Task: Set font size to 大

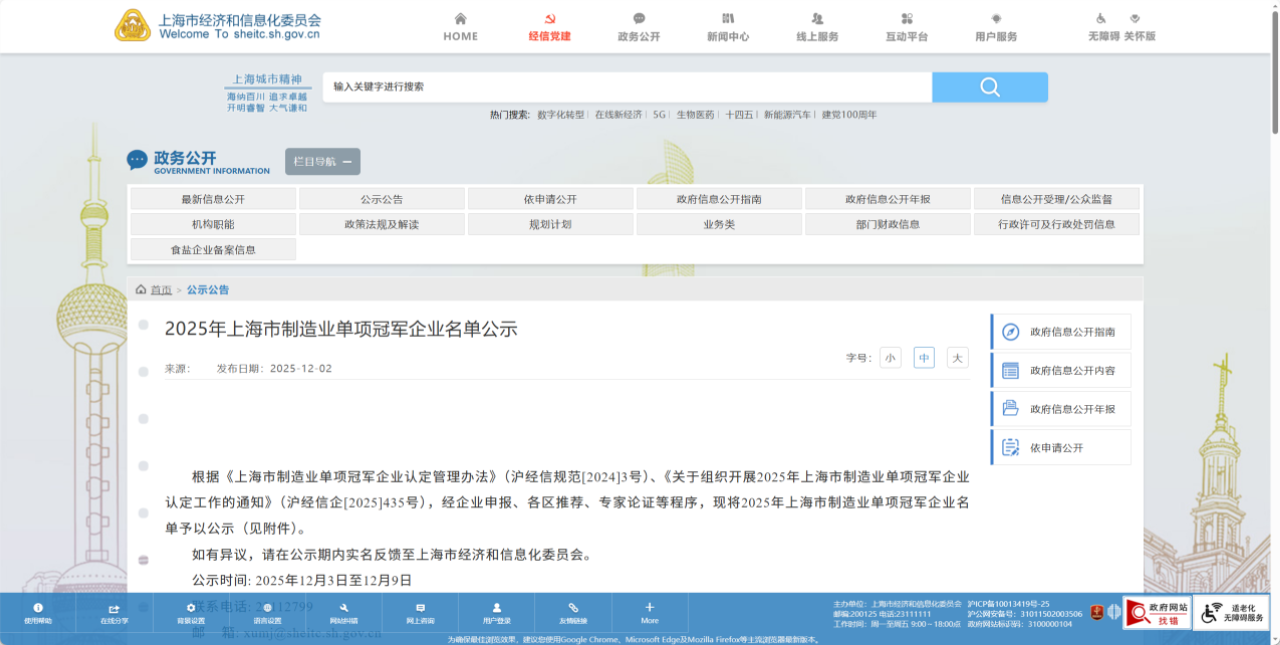Action: 957,358
